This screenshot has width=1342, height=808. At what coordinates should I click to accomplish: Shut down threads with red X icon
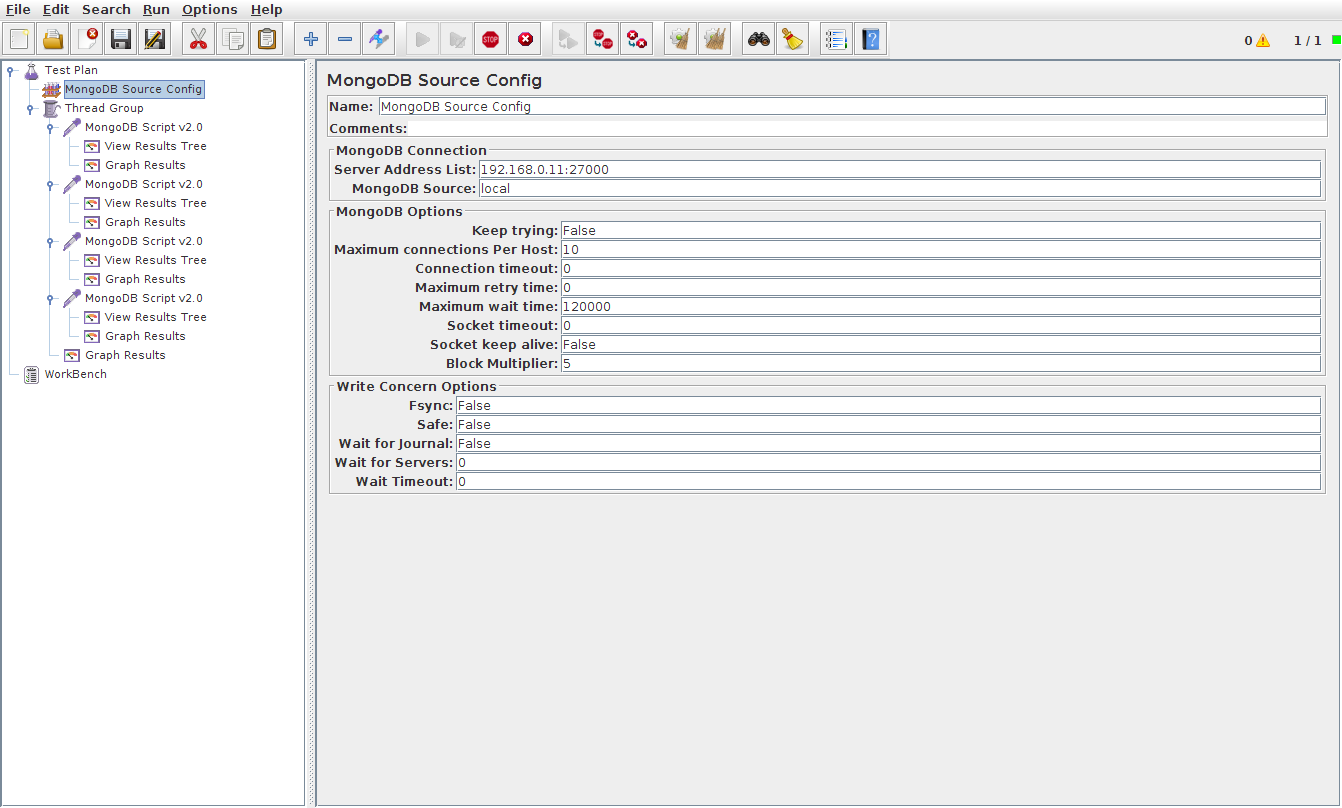point(525,40)
